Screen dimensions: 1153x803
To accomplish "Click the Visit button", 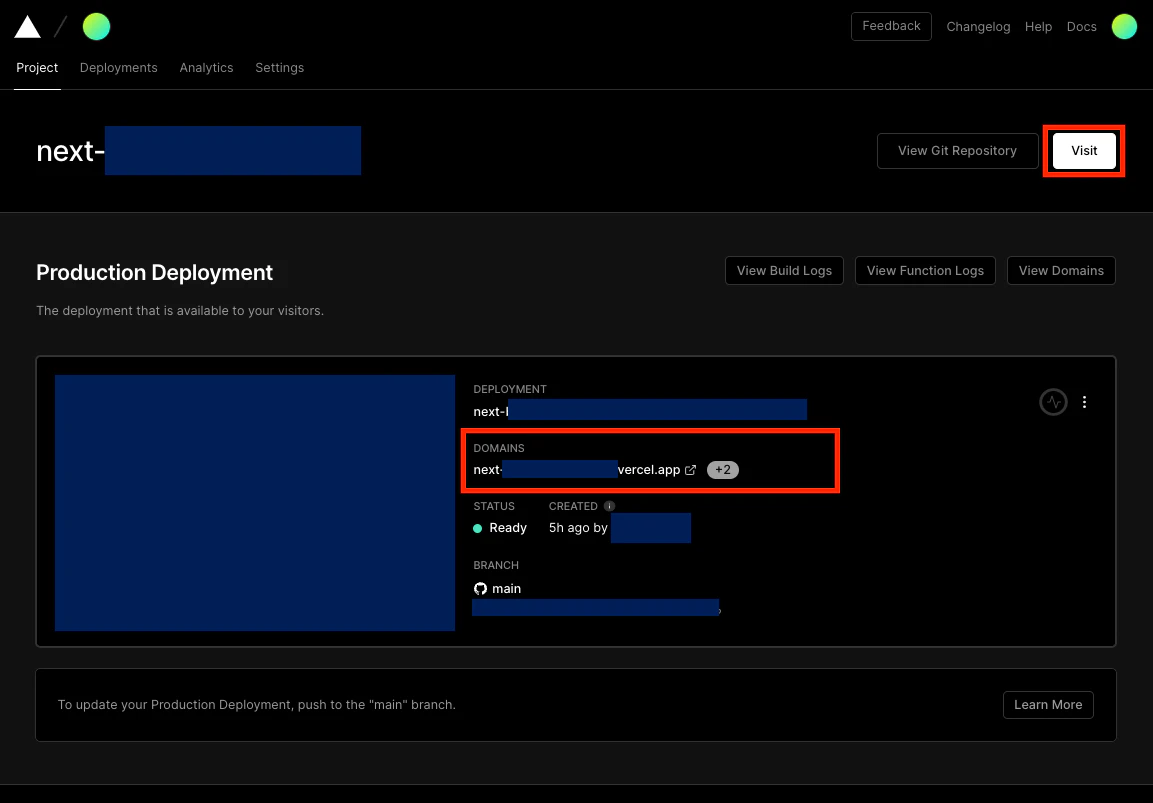I will point(1084,151).
